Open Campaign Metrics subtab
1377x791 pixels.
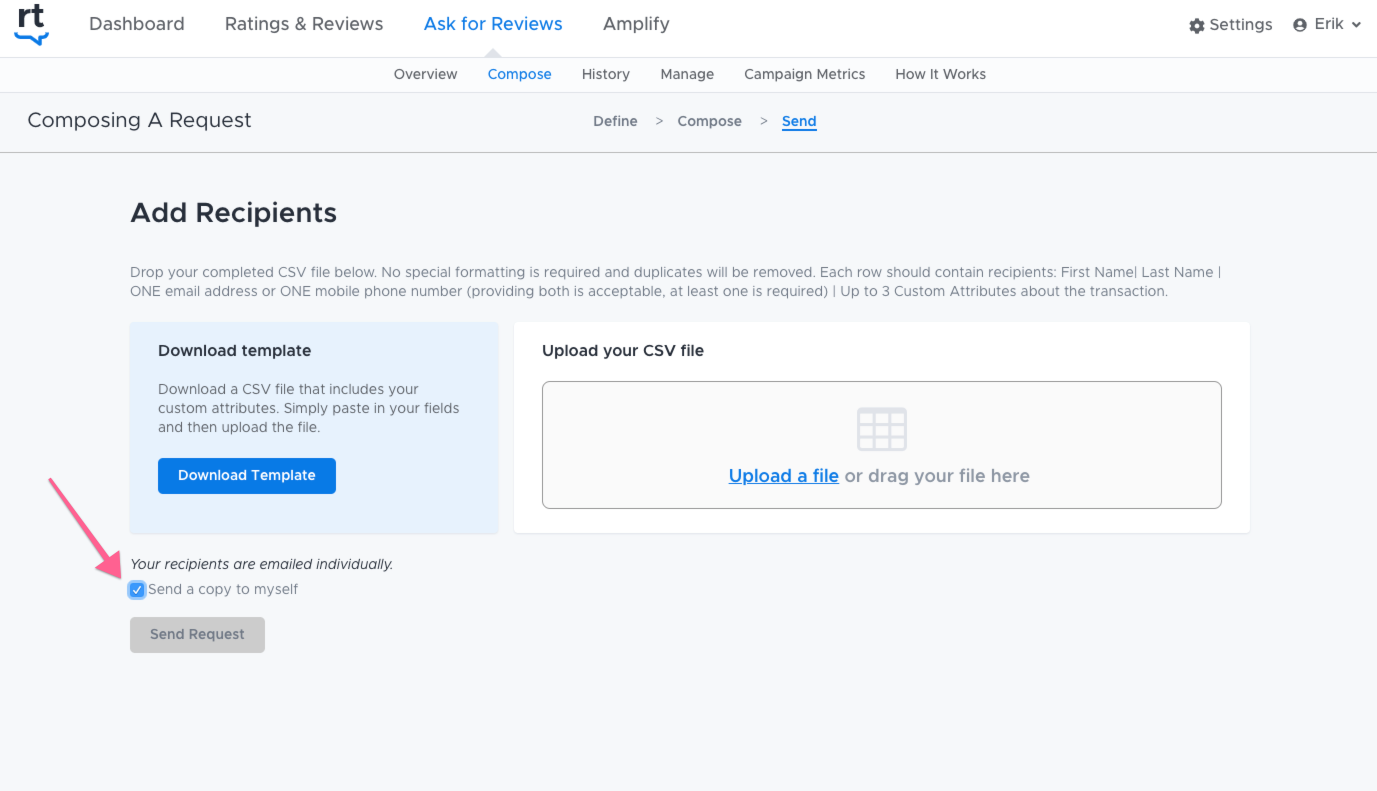(x=805, y=74)
